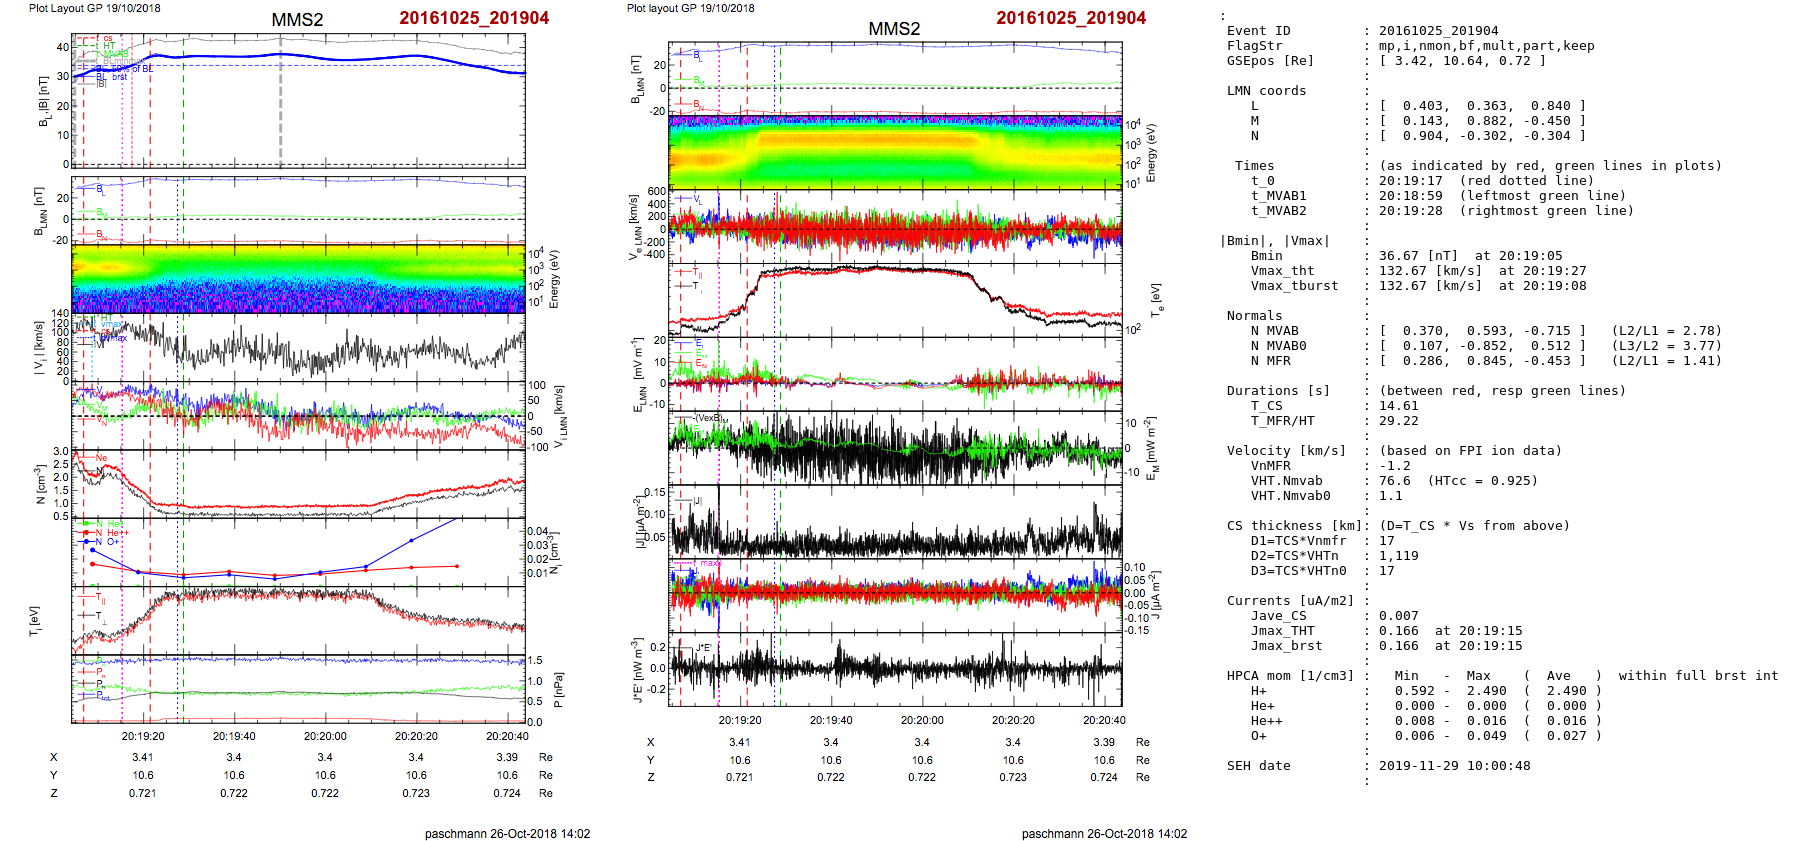Image resolution: width=1804 pixels, height=841 pixels.
Task: Click the "FlagStr" label
Action: [1255, 46]
